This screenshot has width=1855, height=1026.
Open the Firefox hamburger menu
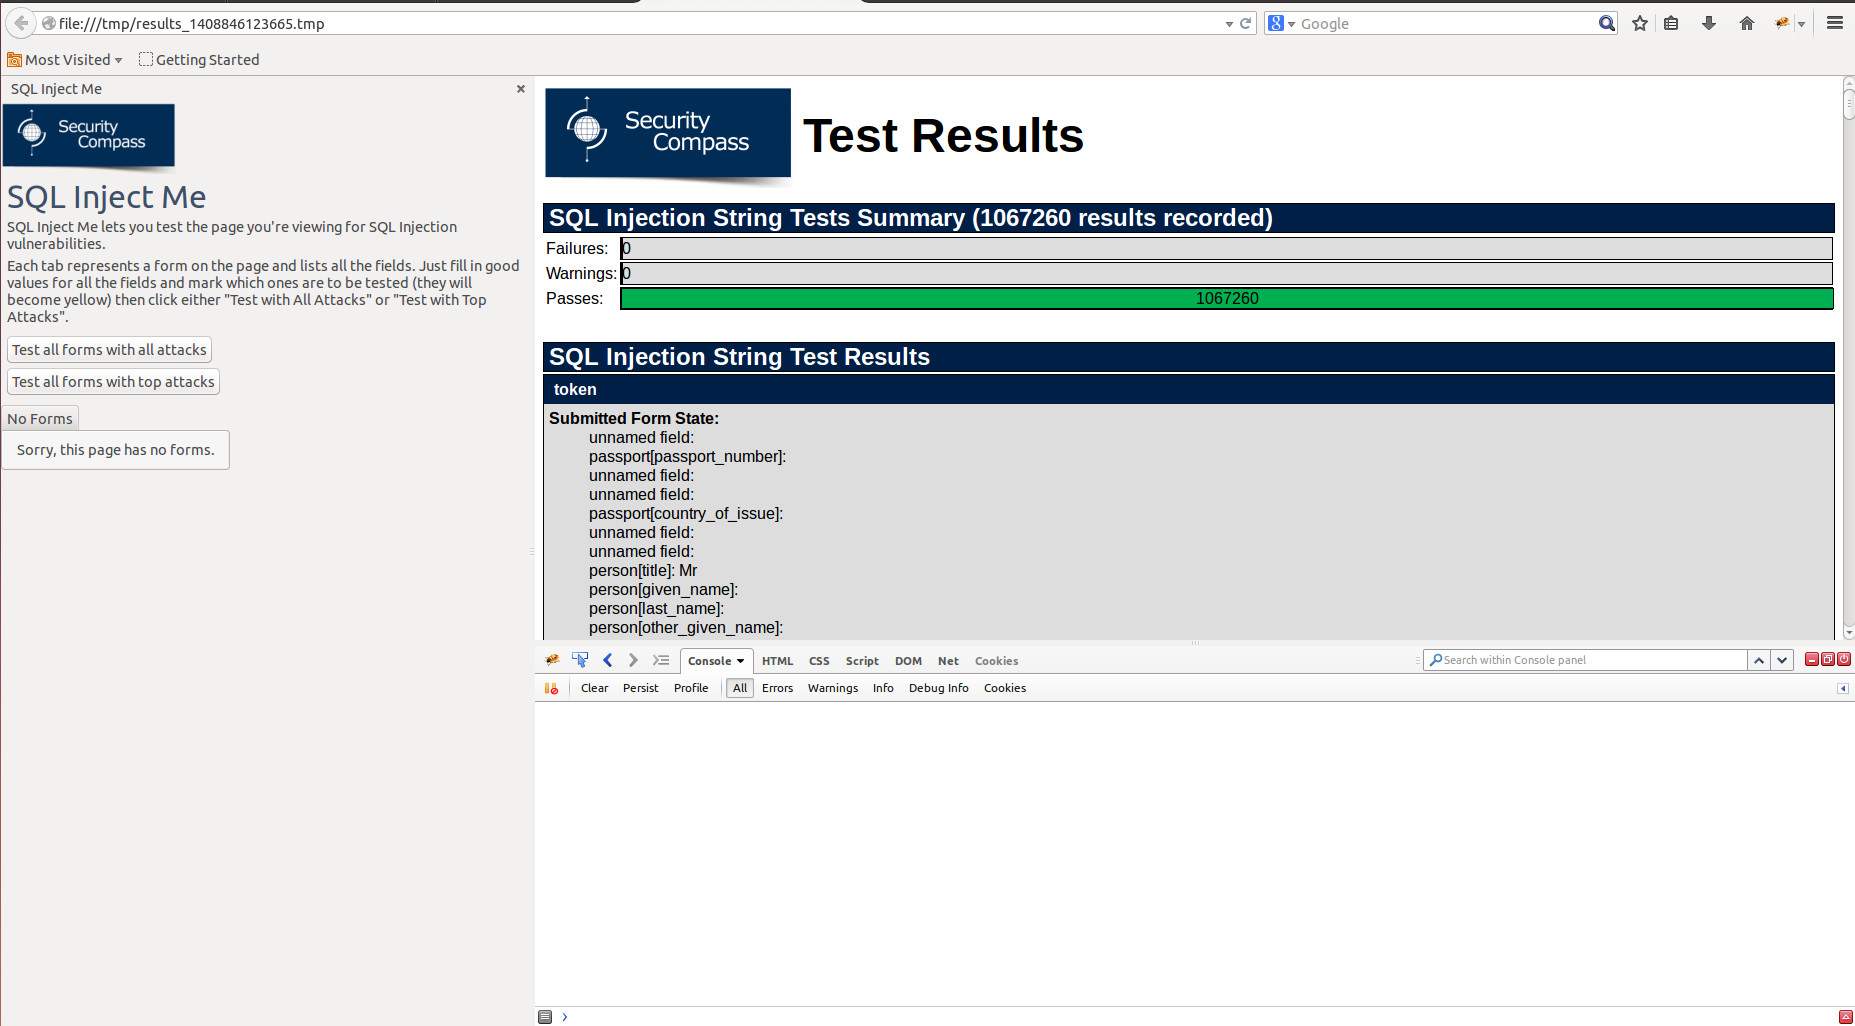(1834, 23)
